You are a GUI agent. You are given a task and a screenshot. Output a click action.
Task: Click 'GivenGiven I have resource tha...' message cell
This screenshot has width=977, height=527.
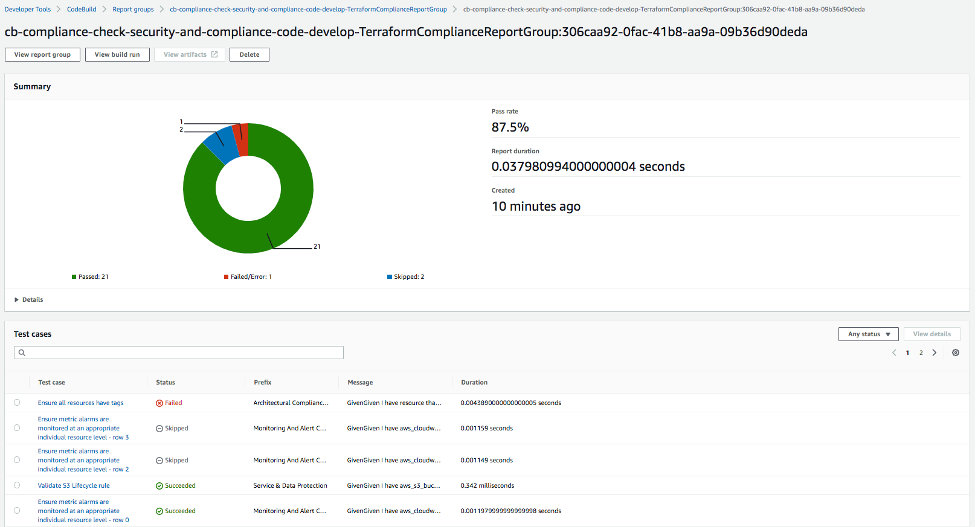[394, 403]
